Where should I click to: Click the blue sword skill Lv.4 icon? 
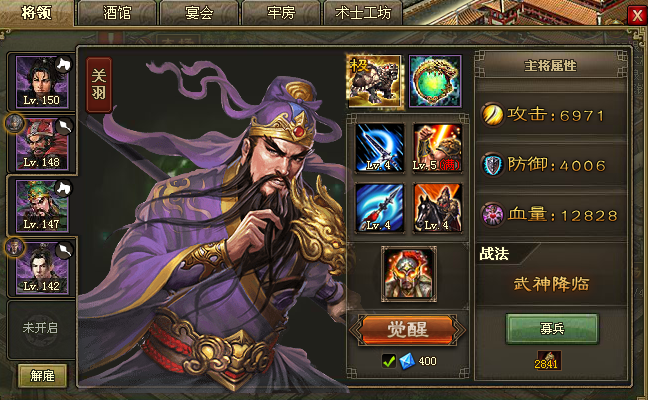380,148
